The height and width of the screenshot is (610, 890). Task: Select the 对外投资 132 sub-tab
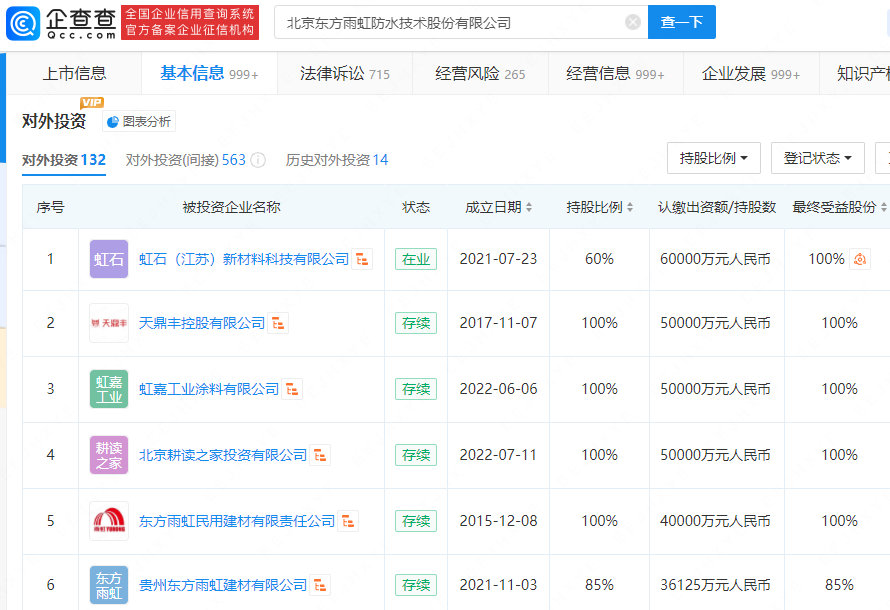pos(64,160)
